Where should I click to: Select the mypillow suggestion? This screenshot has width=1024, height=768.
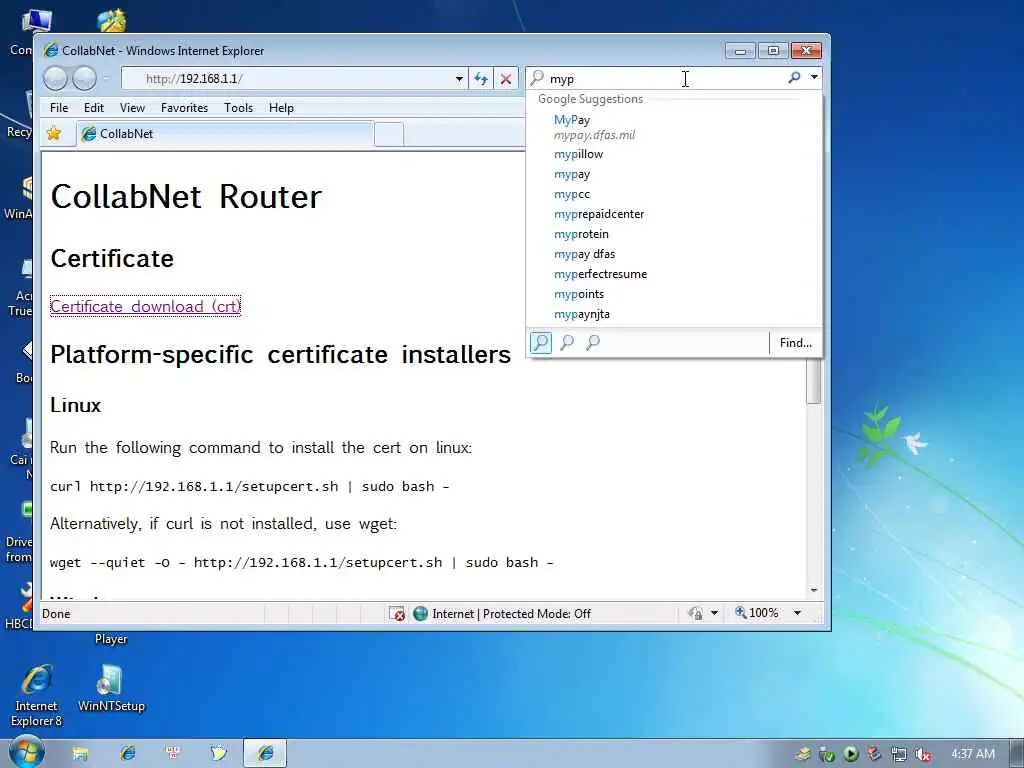click(x=674, y=154)
